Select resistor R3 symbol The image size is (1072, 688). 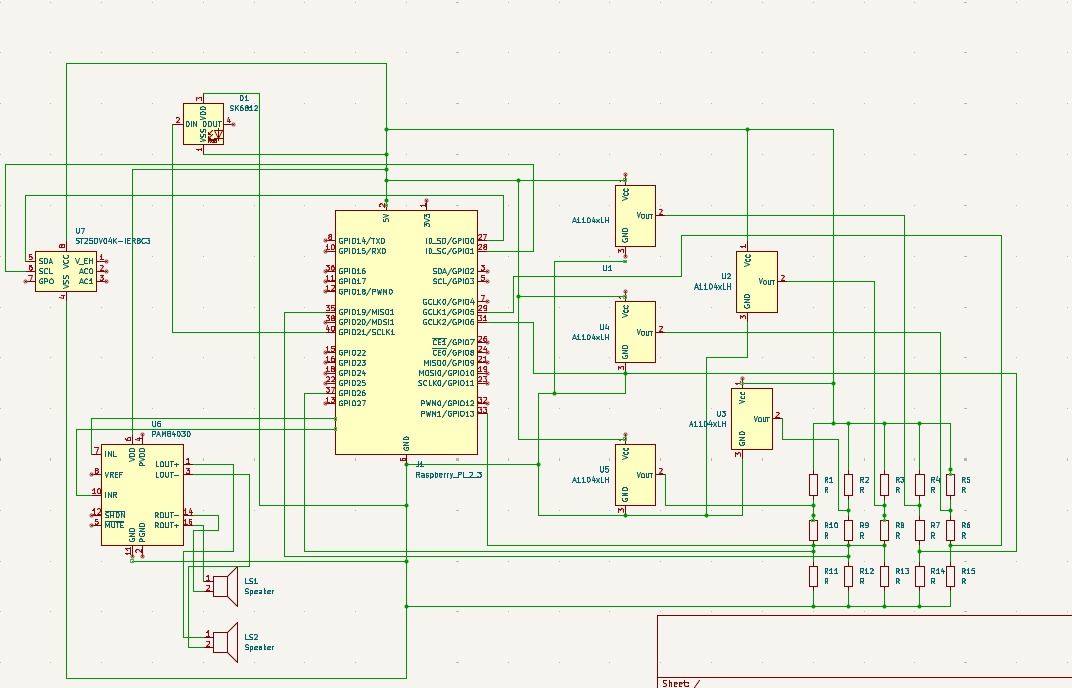pos(884,485)
